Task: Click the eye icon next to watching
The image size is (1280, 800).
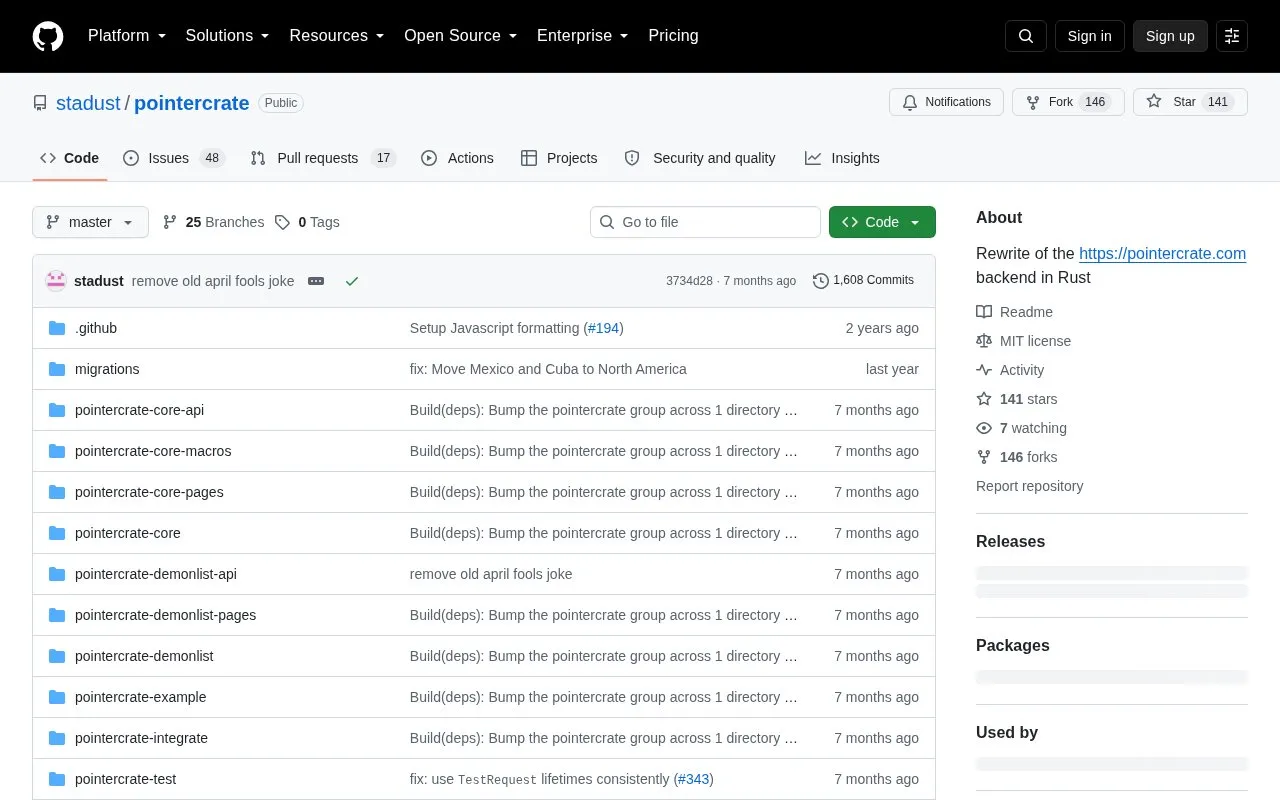Action: 984,428
